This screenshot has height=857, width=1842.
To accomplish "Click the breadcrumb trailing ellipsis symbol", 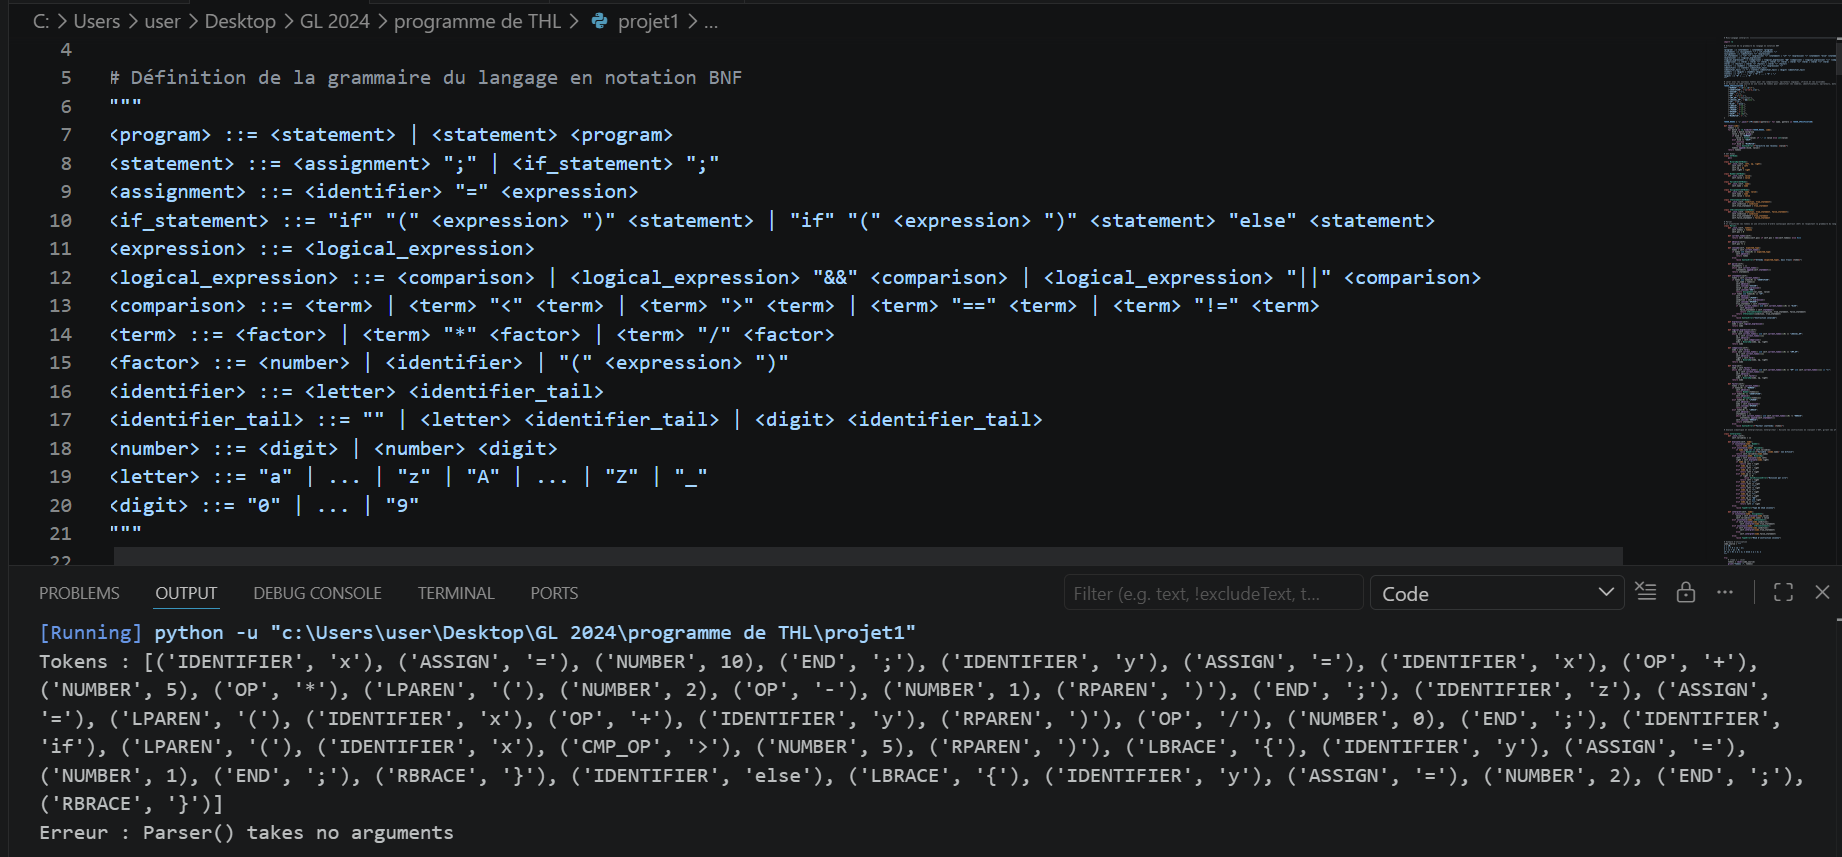I will point(711,21).
